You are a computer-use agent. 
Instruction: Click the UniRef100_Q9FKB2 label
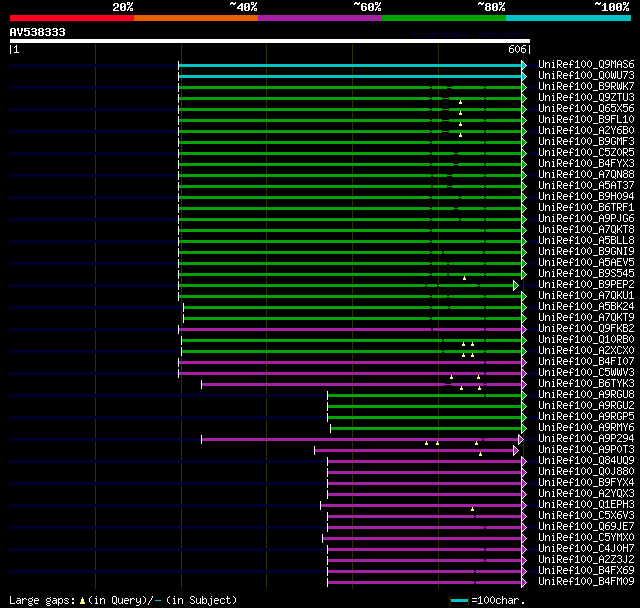coord(586,329)
